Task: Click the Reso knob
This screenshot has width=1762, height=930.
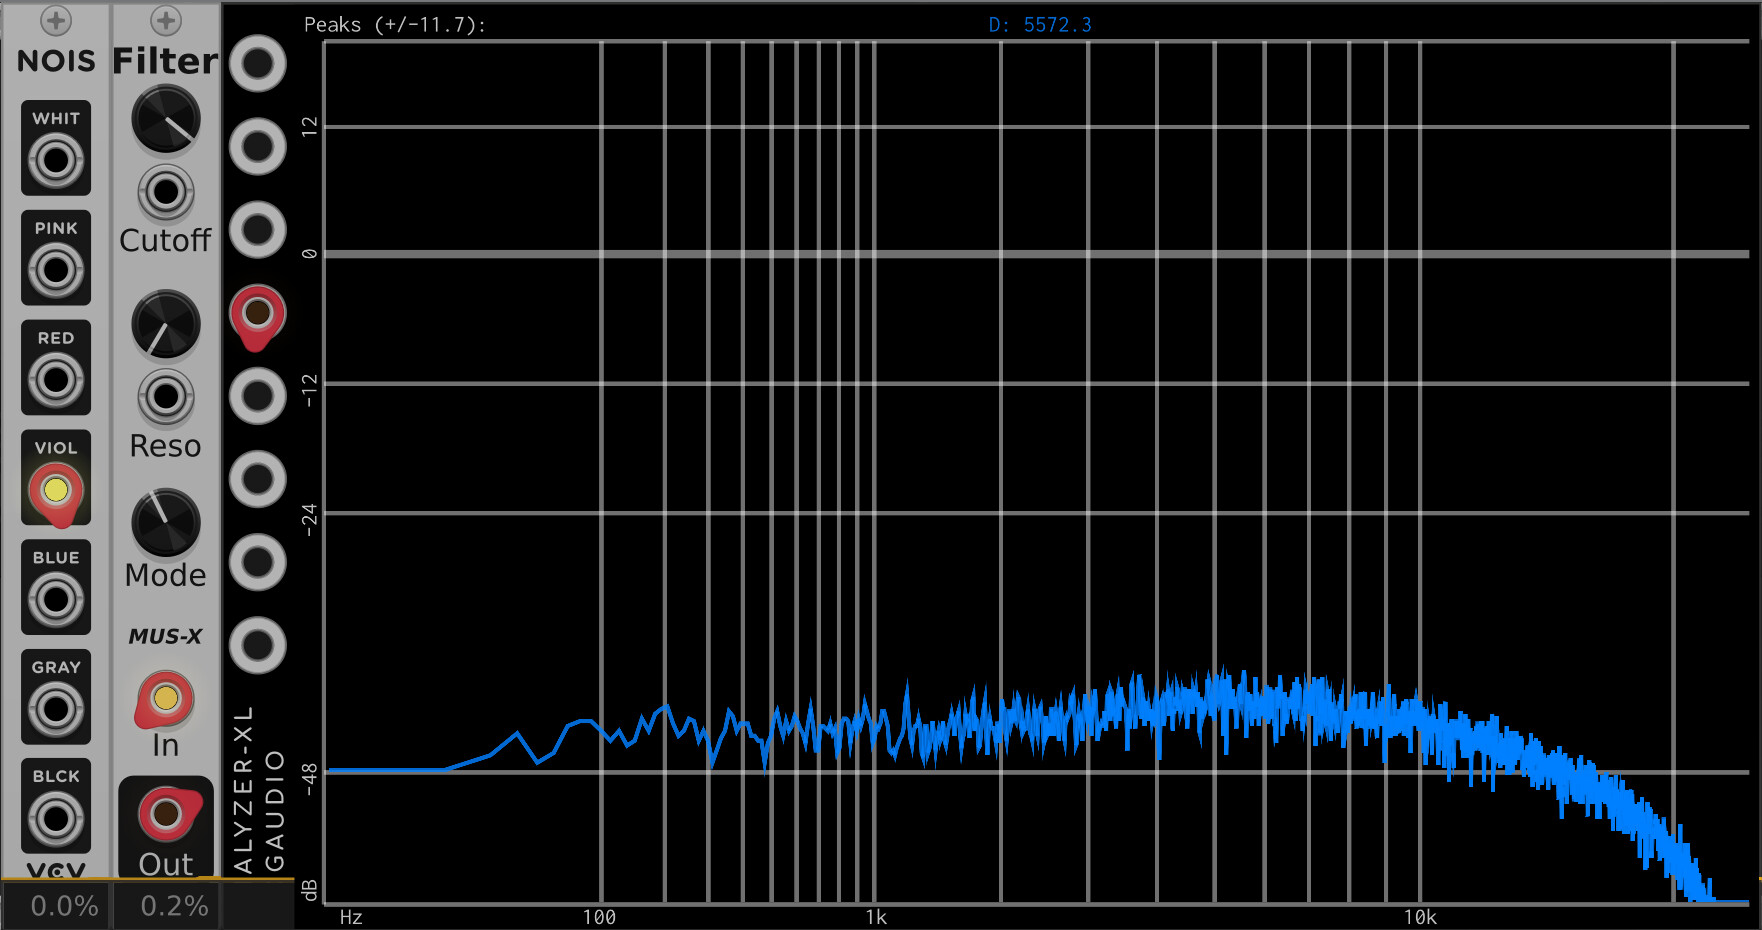Action: (166, 325)
